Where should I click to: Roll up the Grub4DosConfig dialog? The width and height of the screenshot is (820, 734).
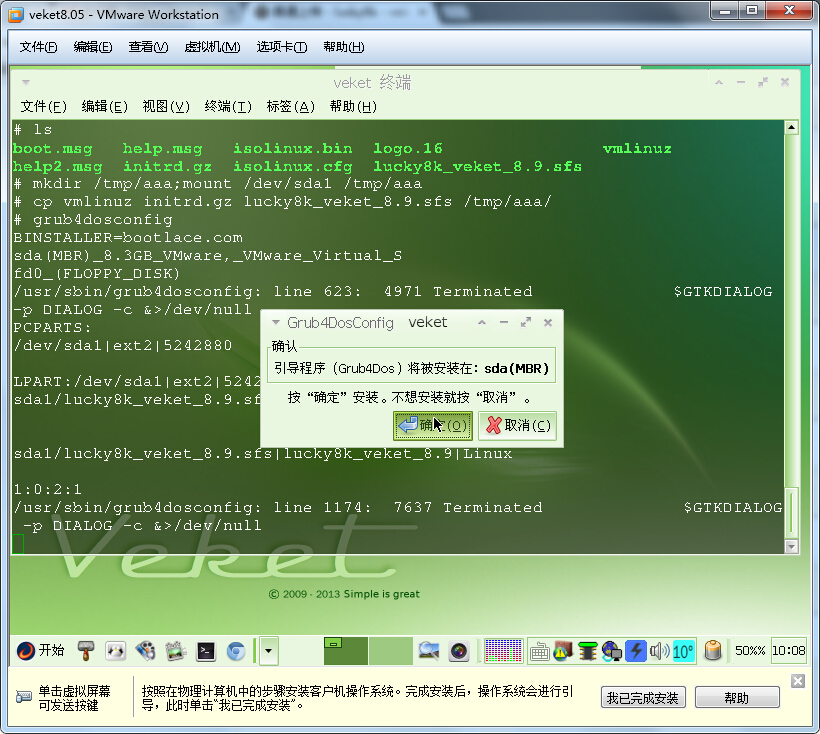(482, 323)
